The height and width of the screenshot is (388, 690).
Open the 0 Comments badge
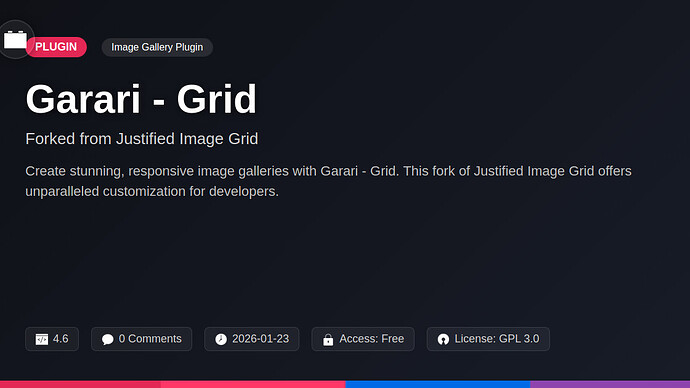[x=141, y=339]
